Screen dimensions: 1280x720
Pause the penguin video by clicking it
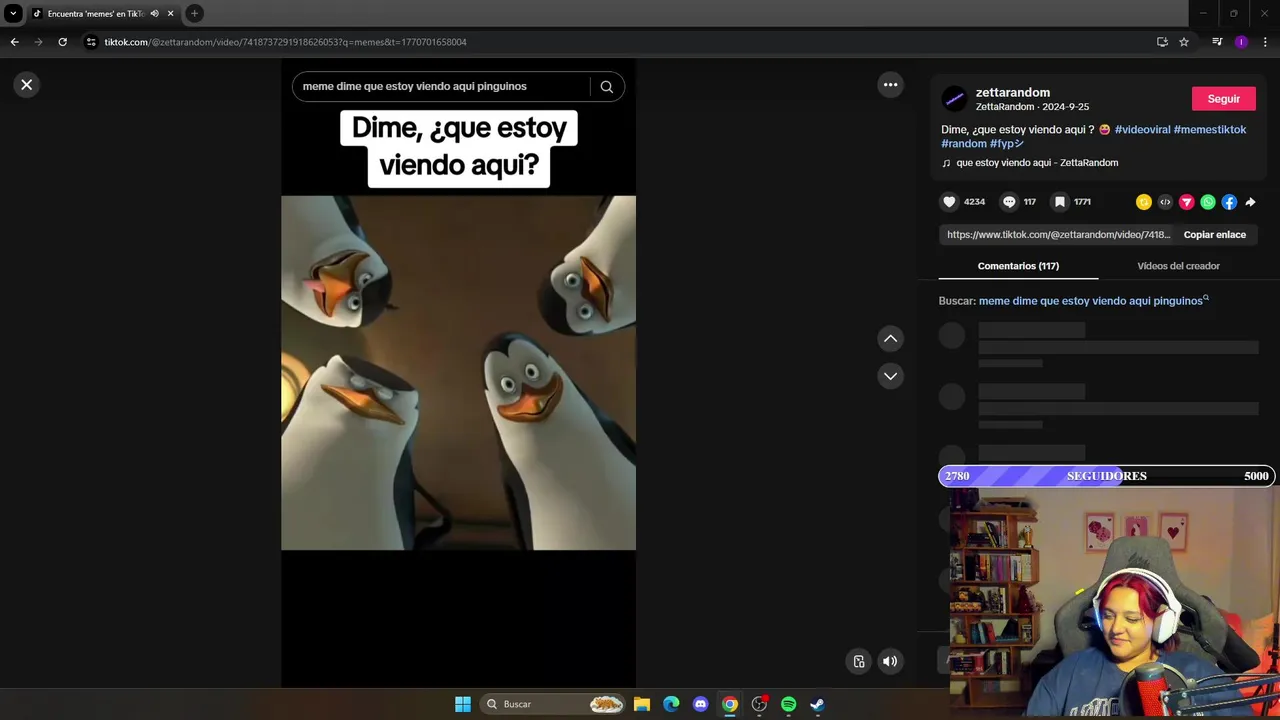coord(458,373)
